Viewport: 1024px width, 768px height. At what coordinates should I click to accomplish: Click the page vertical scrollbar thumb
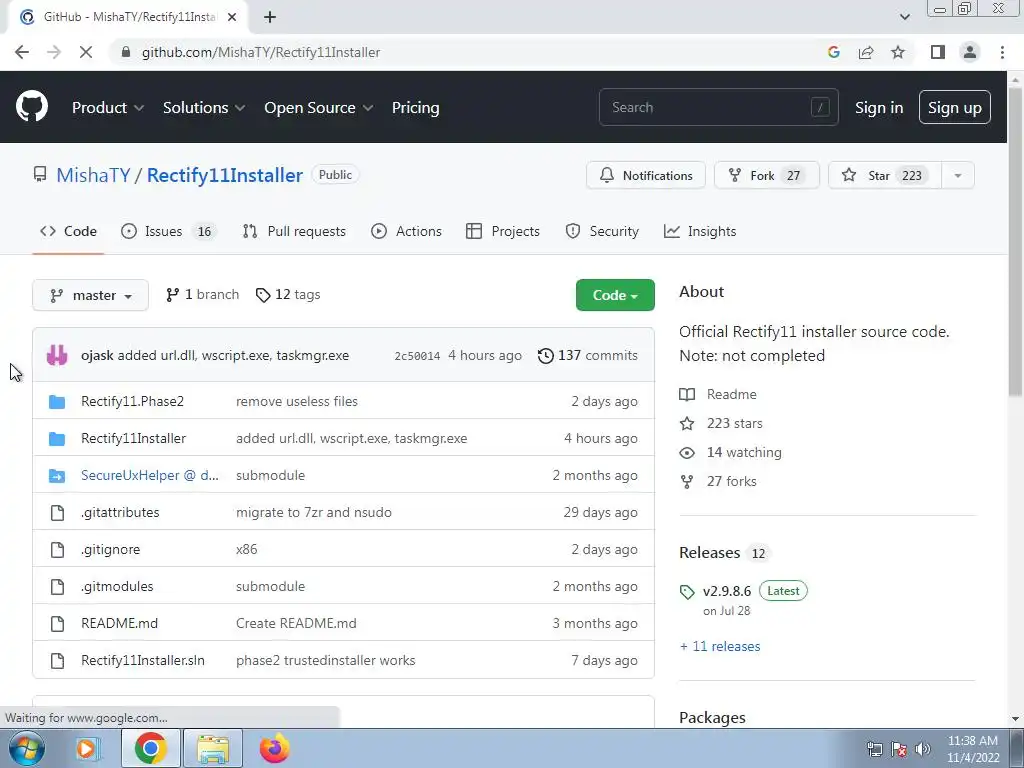click(x=1015, y=242)
